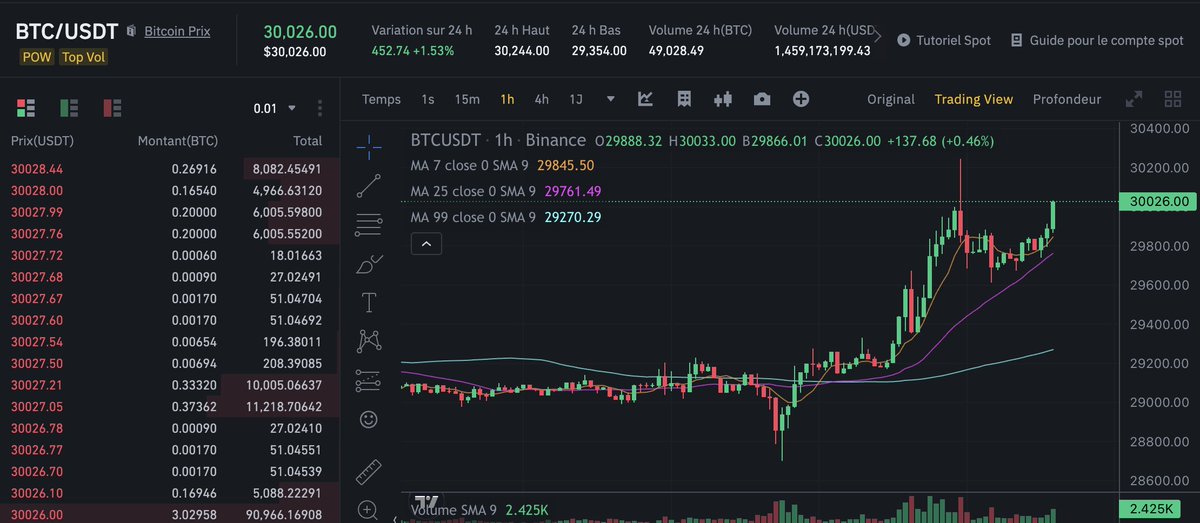This screenshot has width=1200, height=523.
Task: Select the ruler measure tool
Action: (369, 470)
